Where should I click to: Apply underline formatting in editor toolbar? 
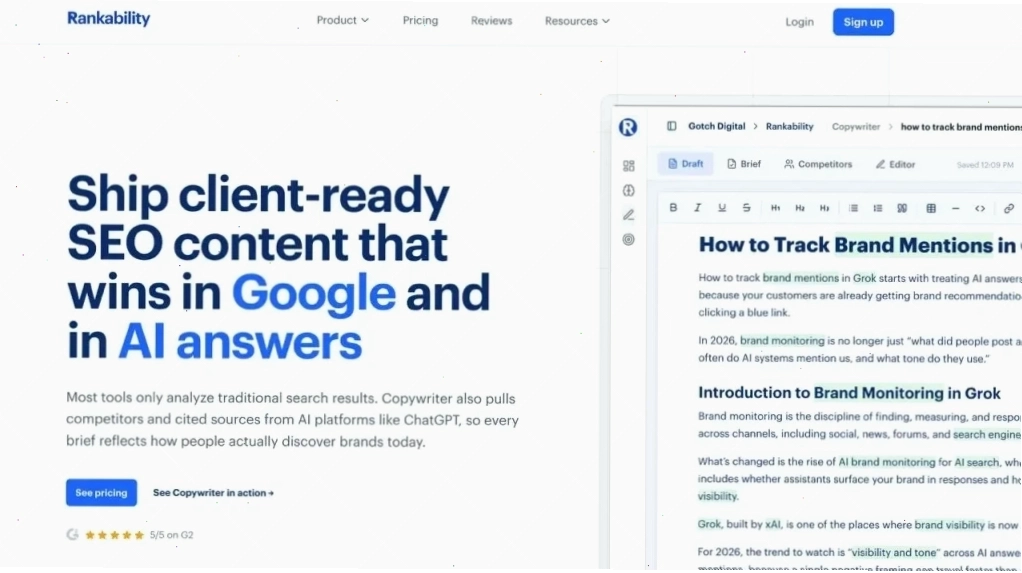[722, 208]
